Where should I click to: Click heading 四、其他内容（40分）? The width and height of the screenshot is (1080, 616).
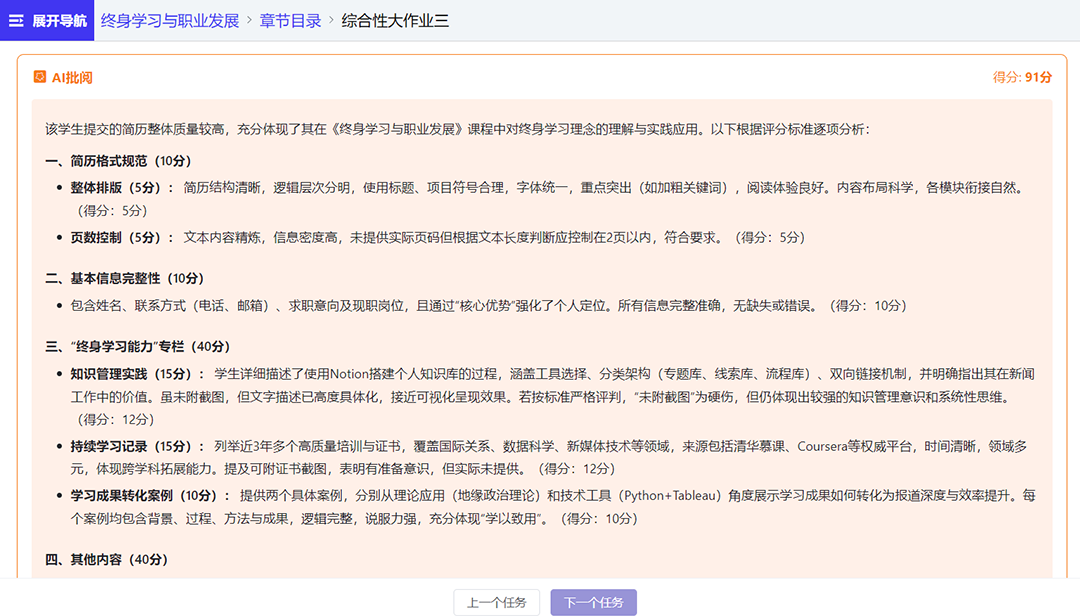107,559
